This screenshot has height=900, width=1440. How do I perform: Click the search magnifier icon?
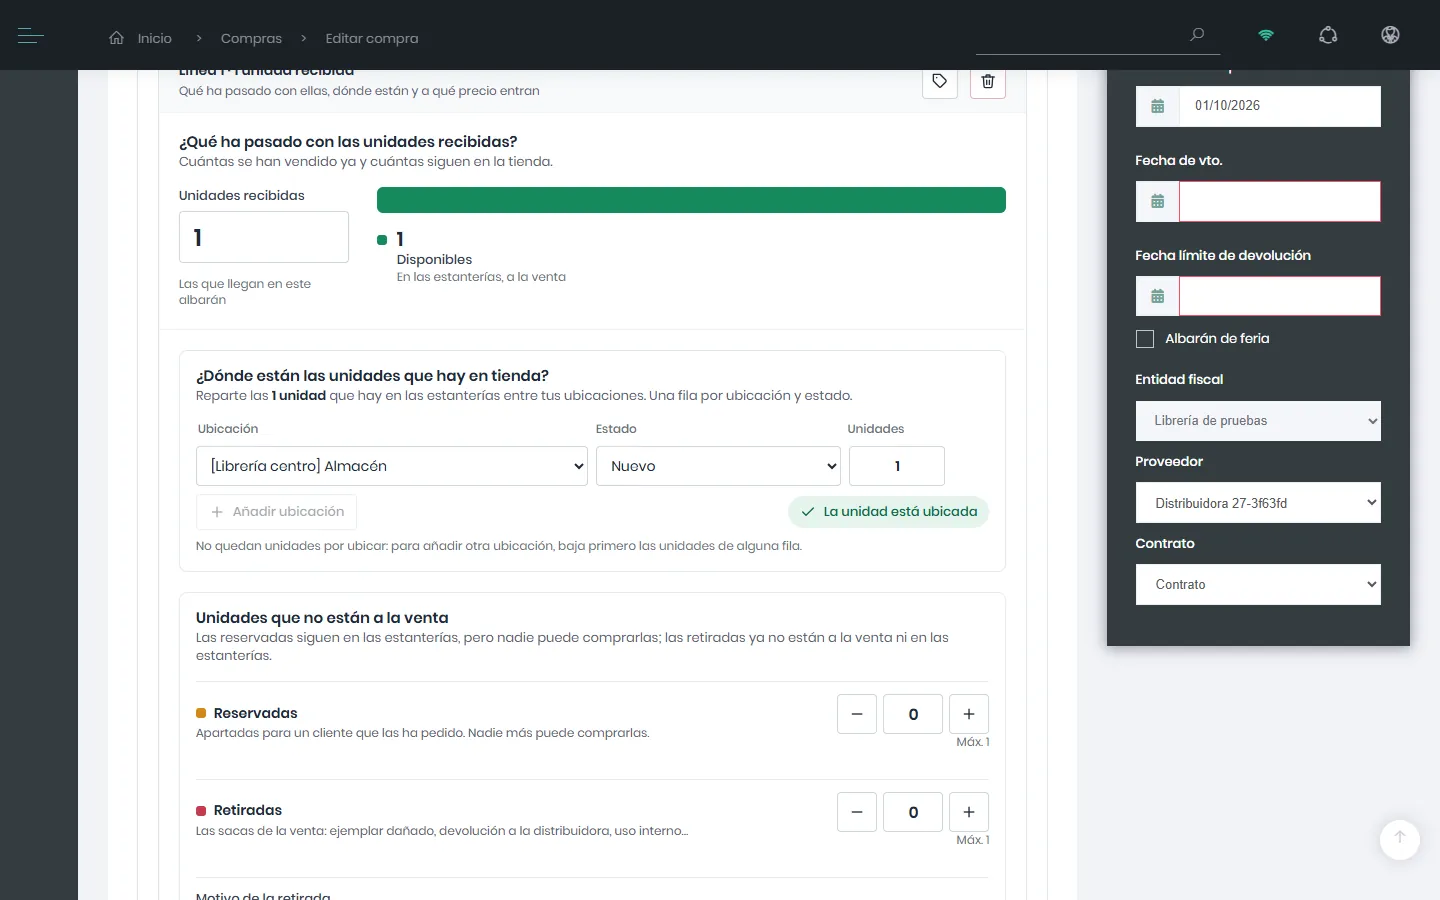tap(1197, 35)
